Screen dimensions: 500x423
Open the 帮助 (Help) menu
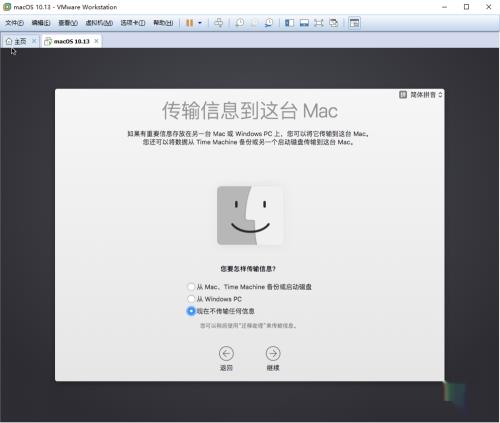coord(163,23)
